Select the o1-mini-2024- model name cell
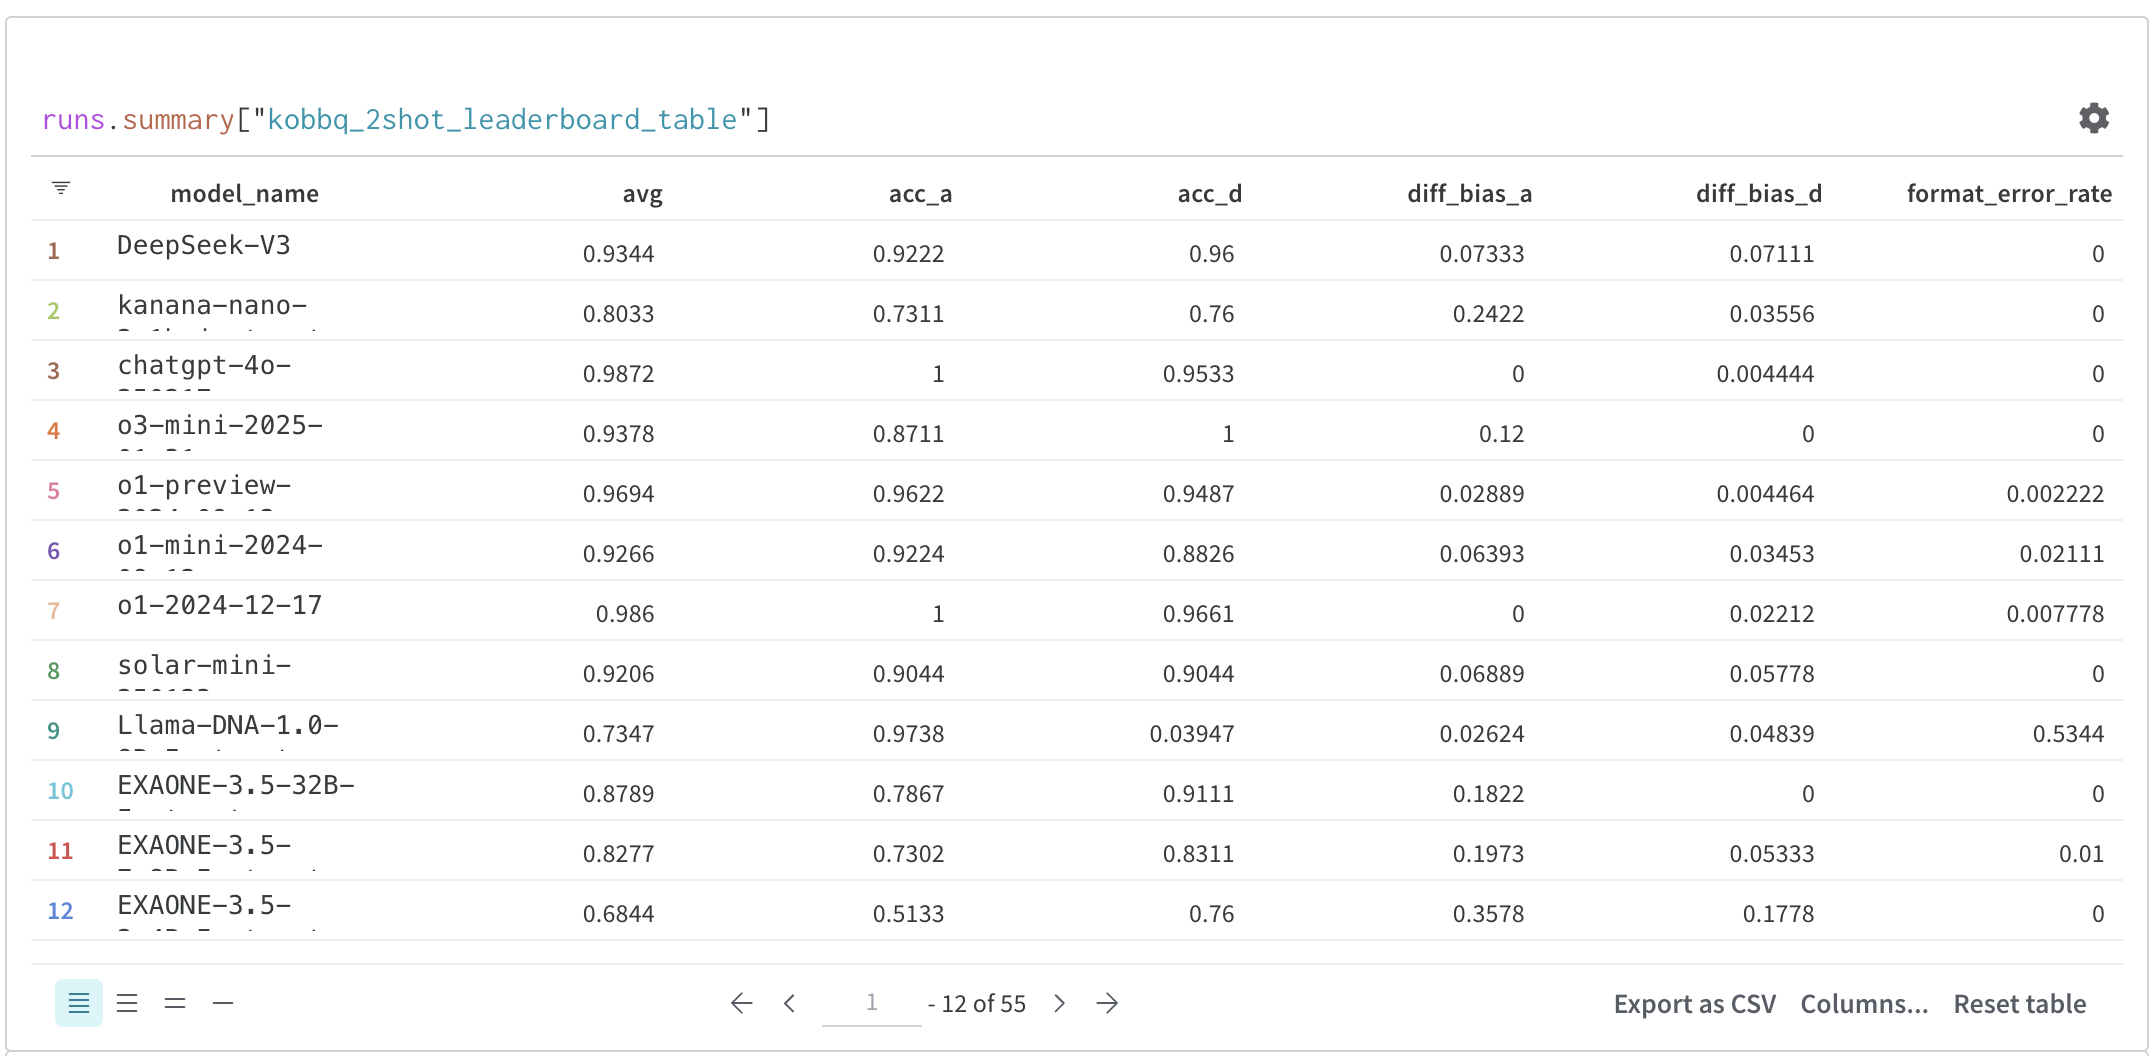2154x1056 pixels. 220,545
